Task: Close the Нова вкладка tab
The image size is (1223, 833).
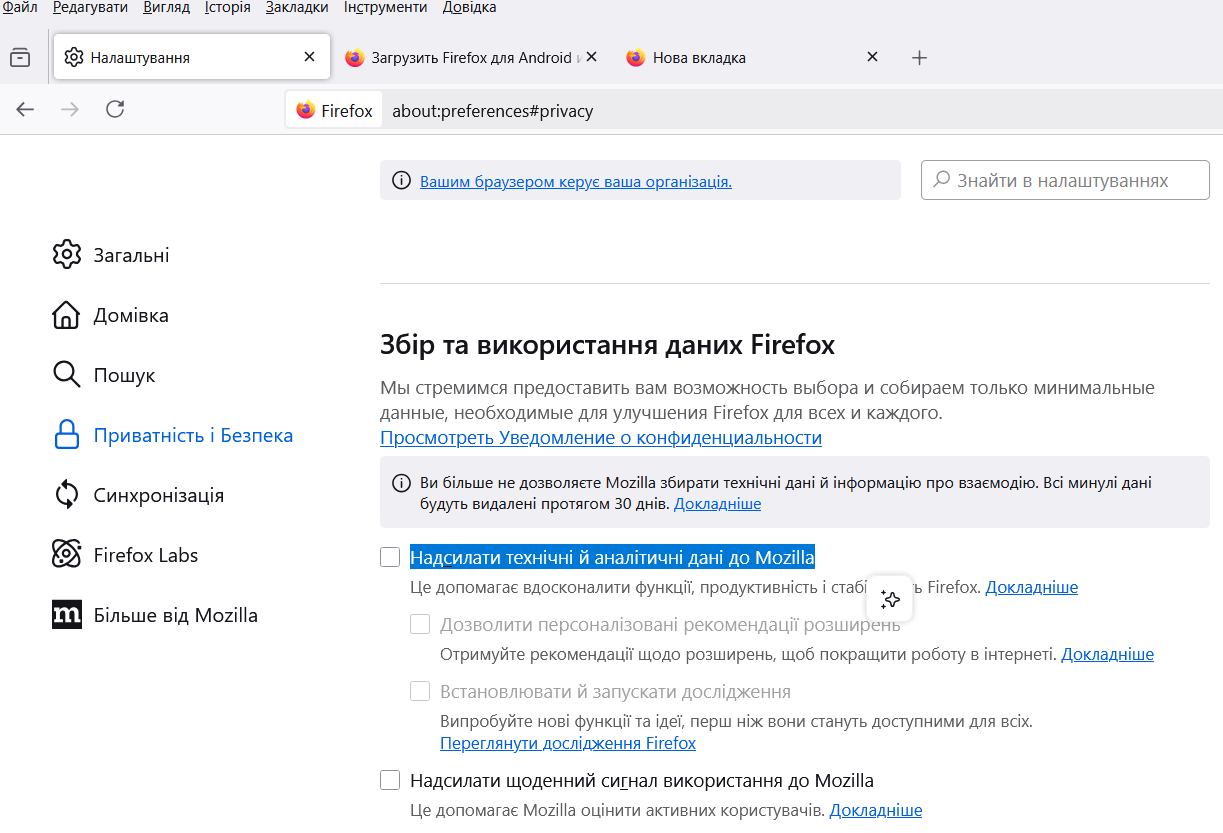Action: click(x=872, y=57)
